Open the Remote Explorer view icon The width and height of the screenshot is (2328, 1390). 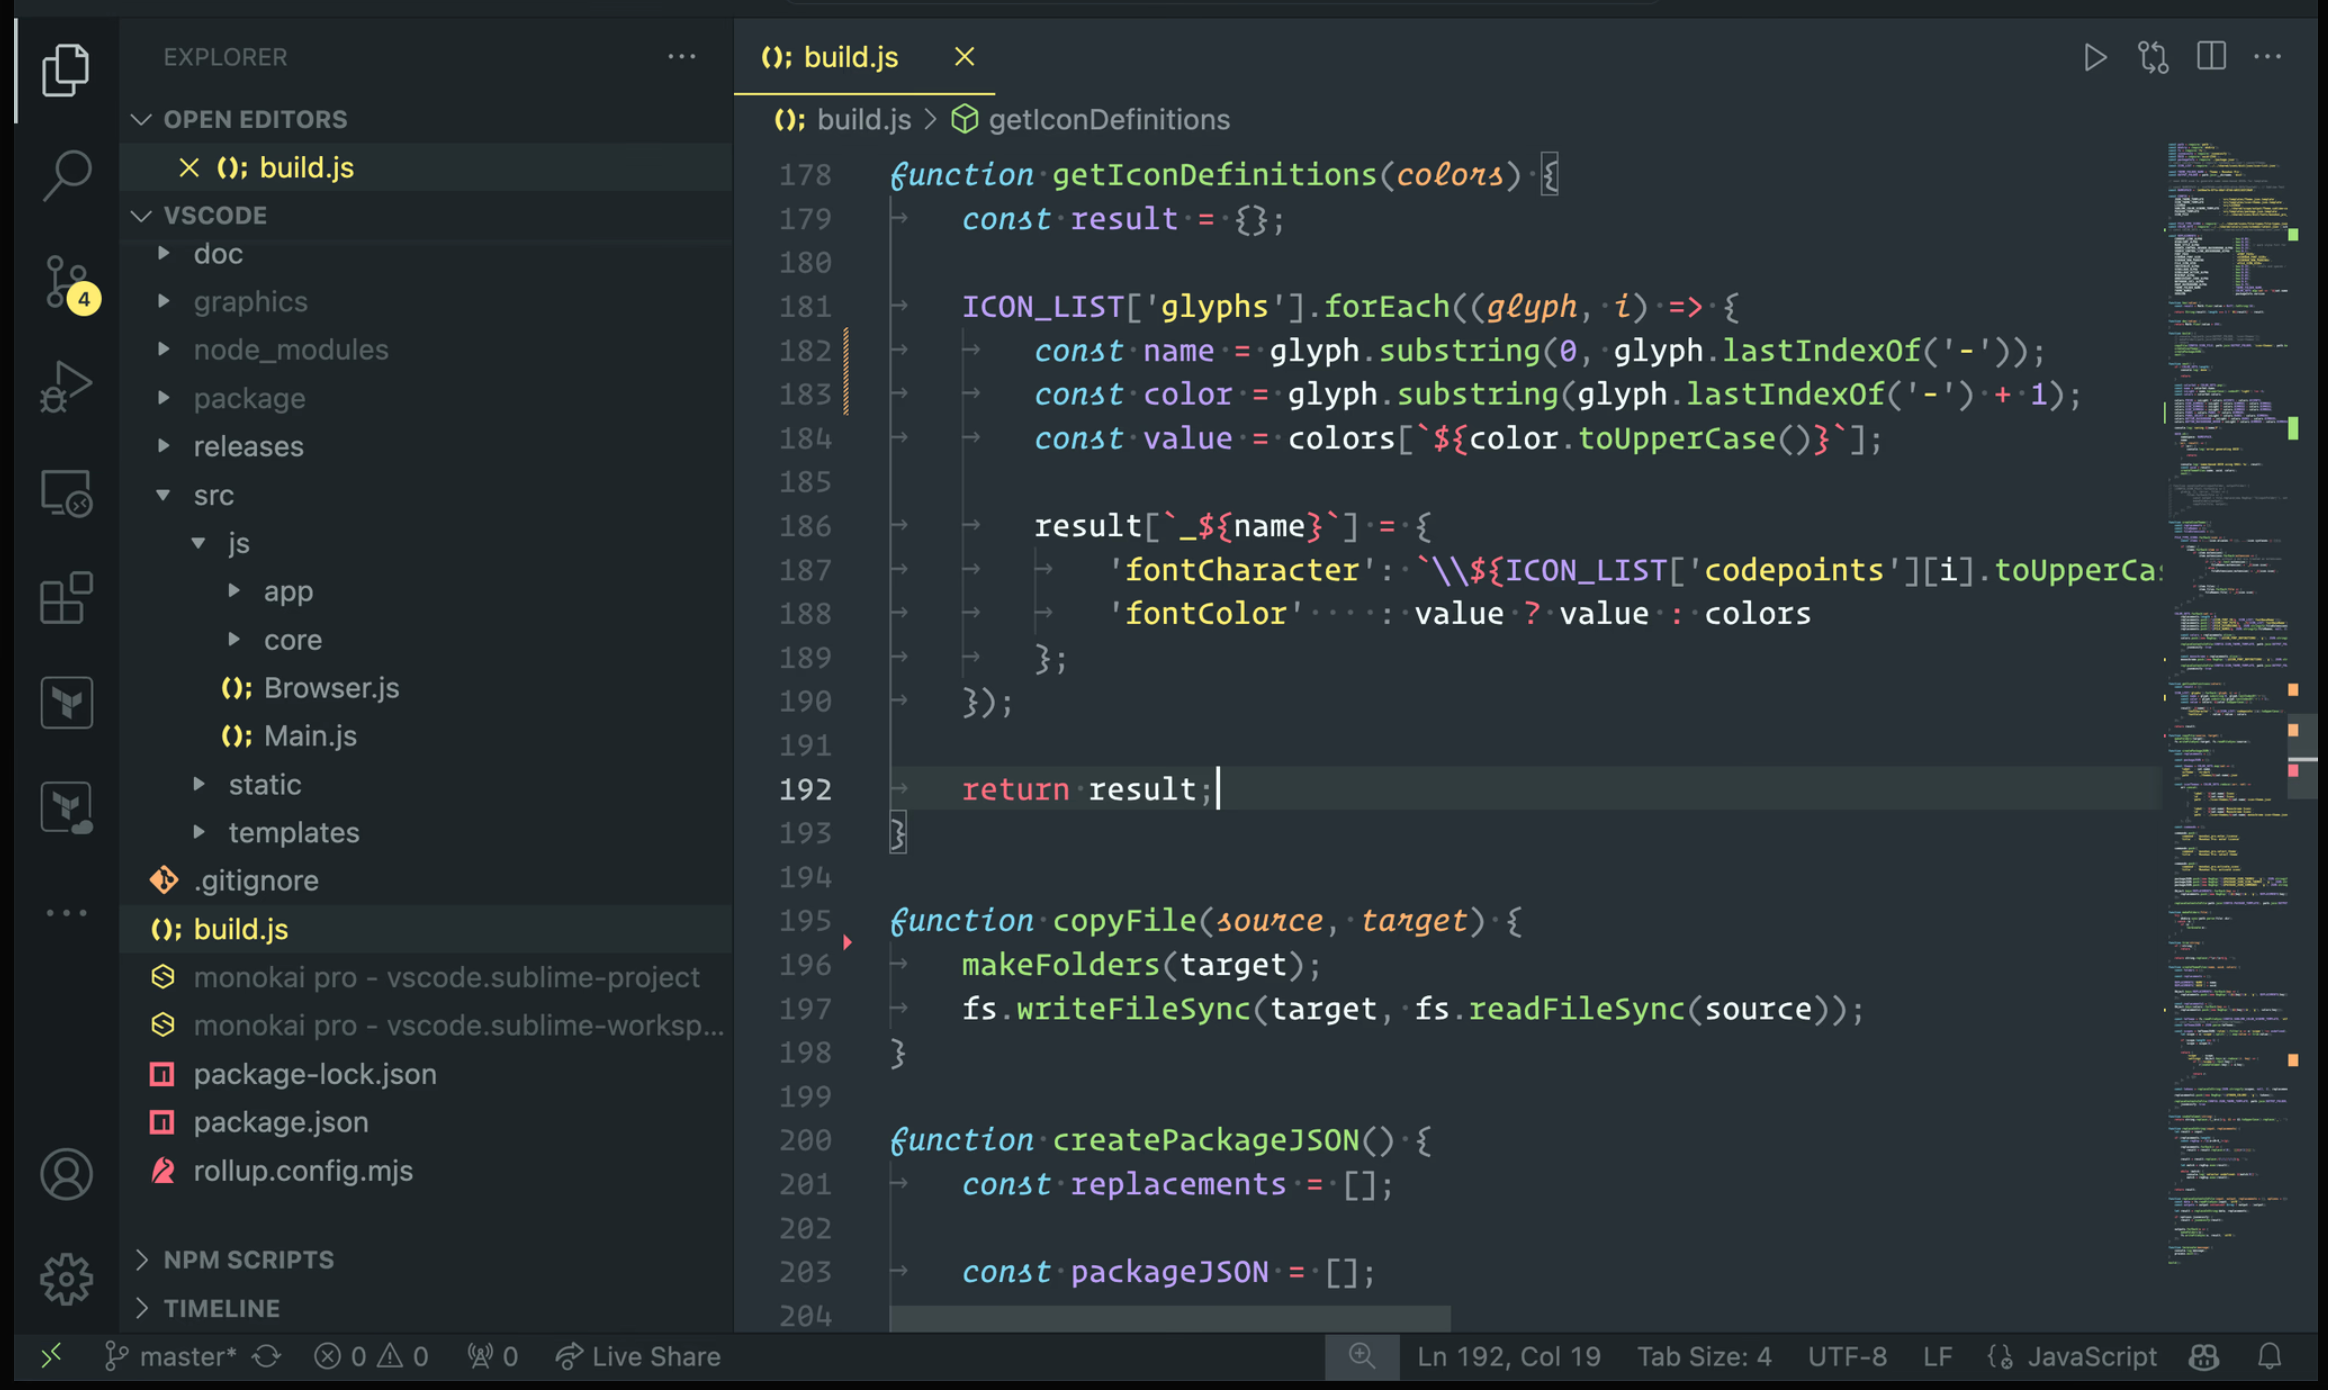(66, 493)
